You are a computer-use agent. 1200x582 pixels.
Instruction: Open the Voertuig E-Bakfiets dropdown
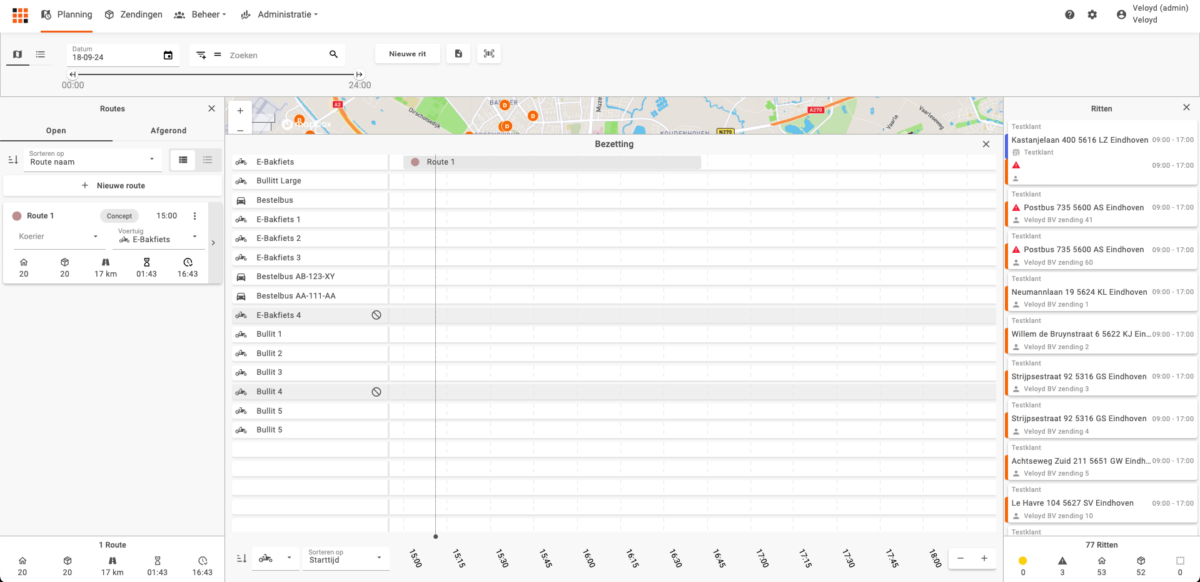tap(160, 237)
